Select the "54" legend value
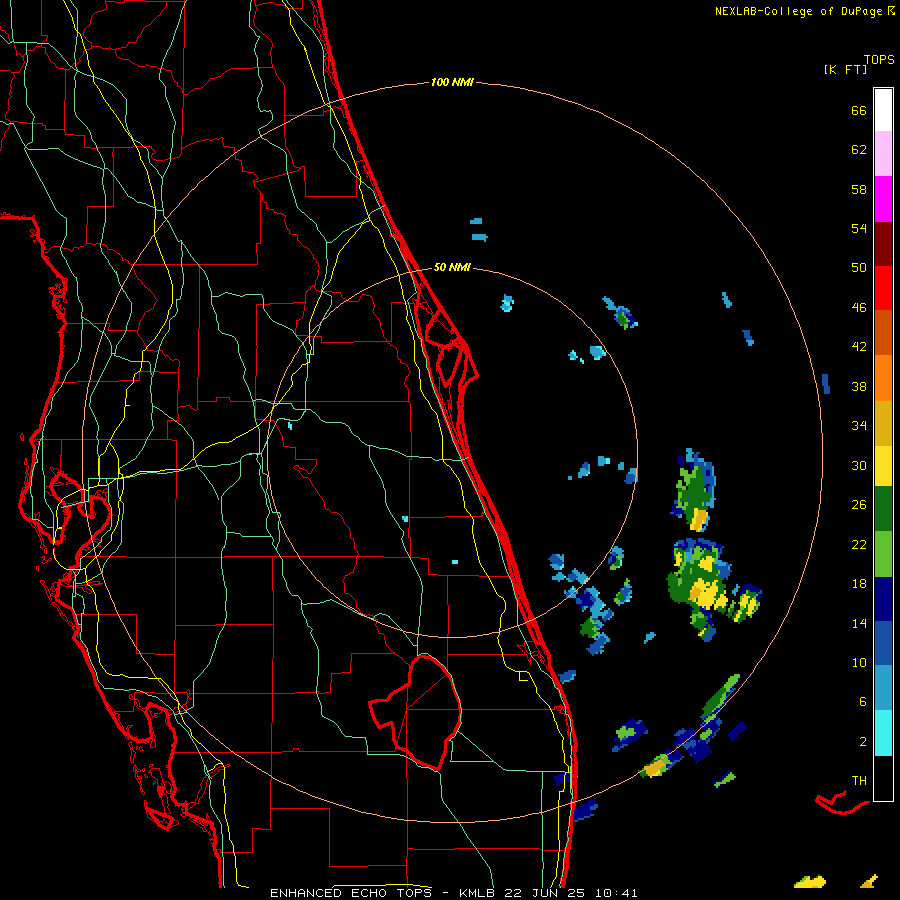The width and height of the screenshot is (900, 900). (859, 228)
